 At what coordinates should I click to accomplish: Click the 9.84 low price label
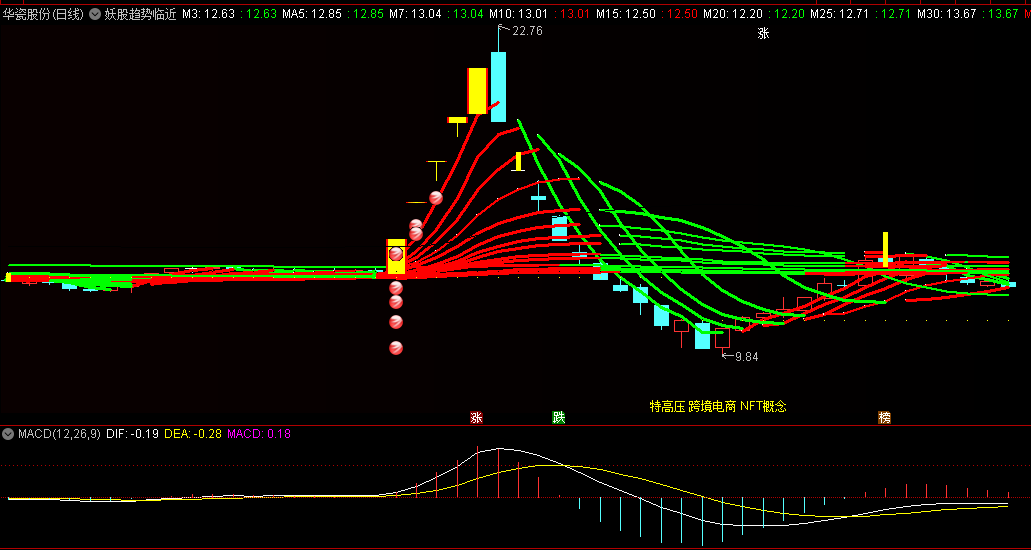(x=746, y=357)
